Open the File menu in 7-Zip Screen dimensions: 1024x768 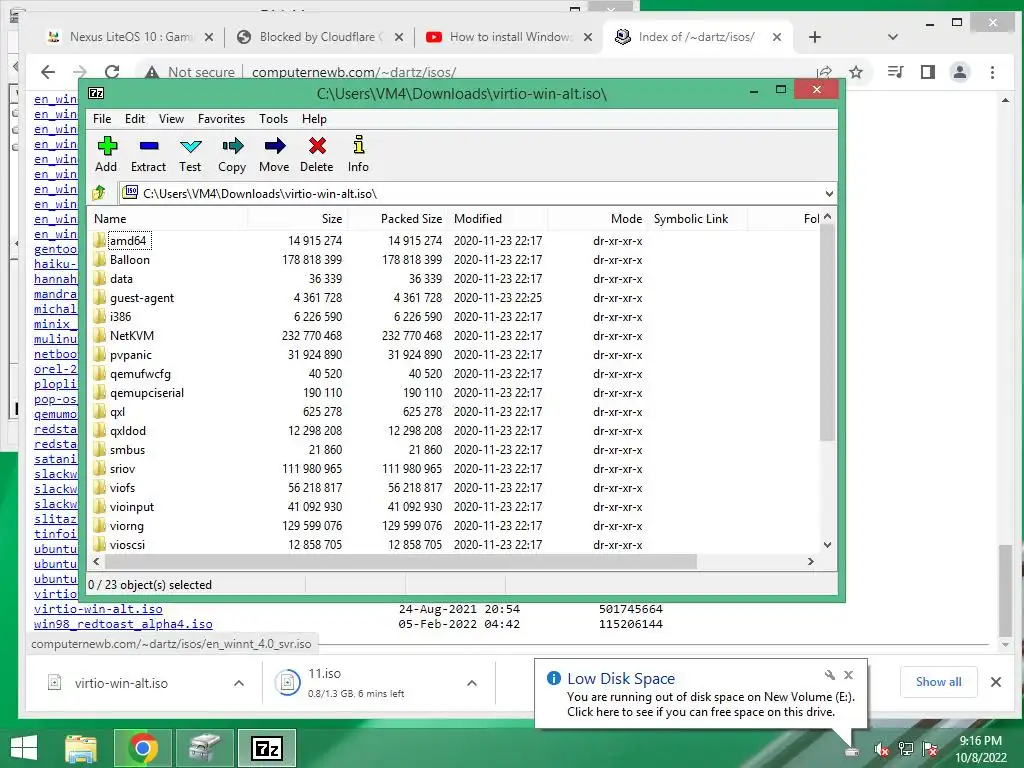pos(102,119)
